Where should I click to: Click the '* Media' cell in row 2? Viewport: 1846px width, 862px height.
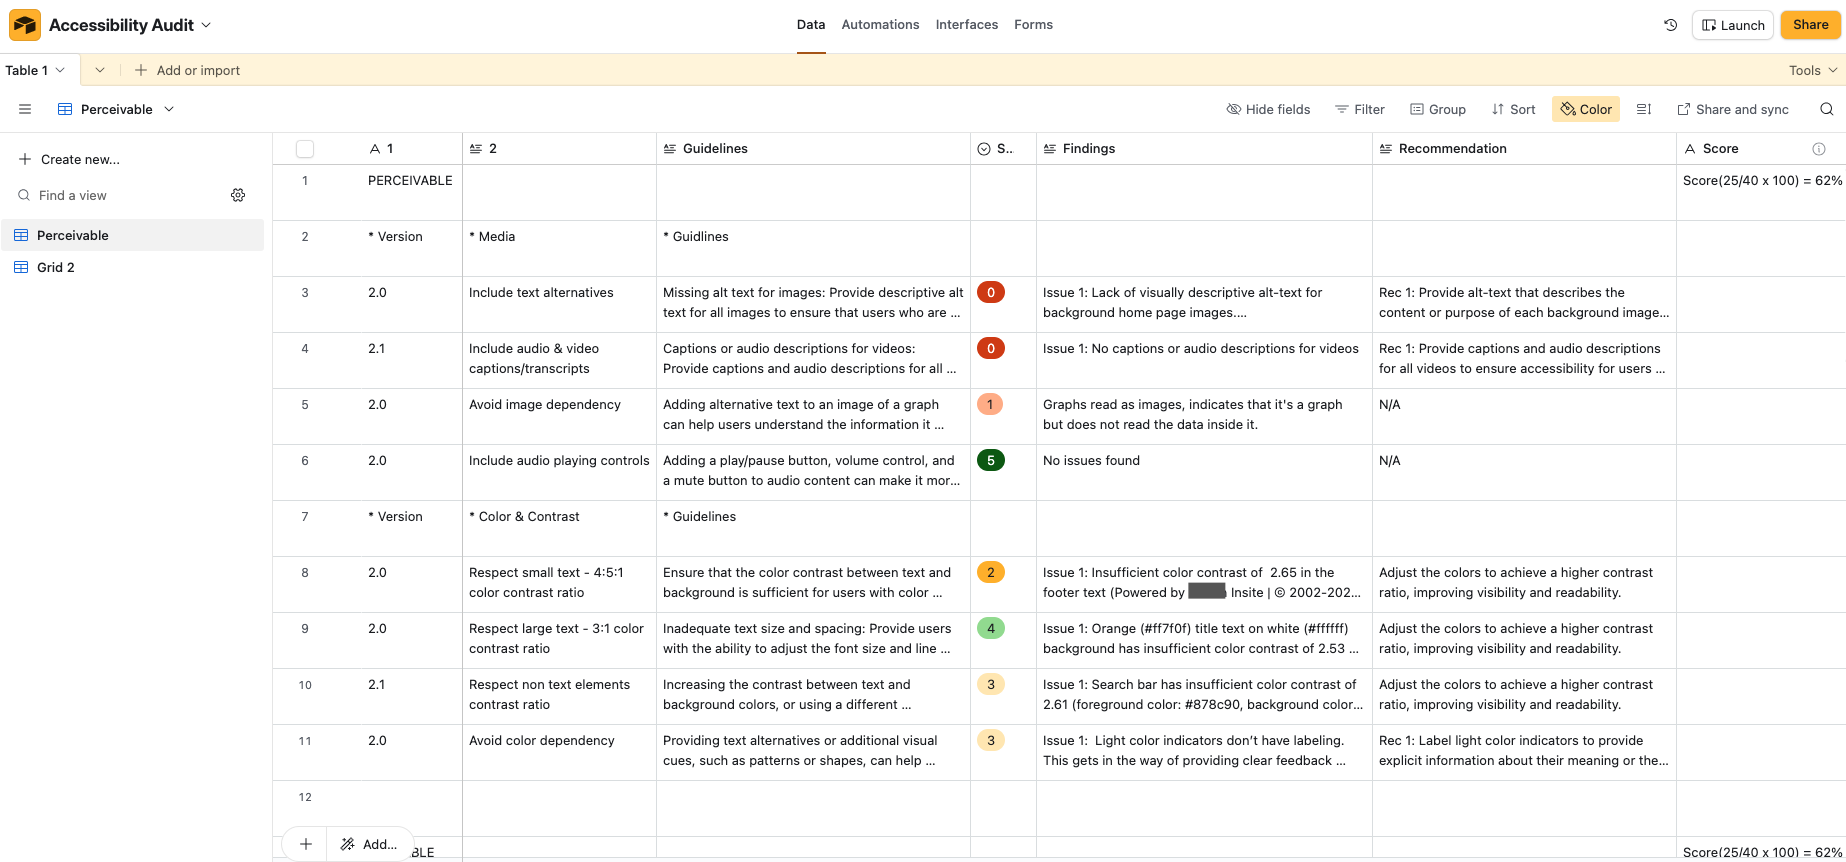coord(559,249)
